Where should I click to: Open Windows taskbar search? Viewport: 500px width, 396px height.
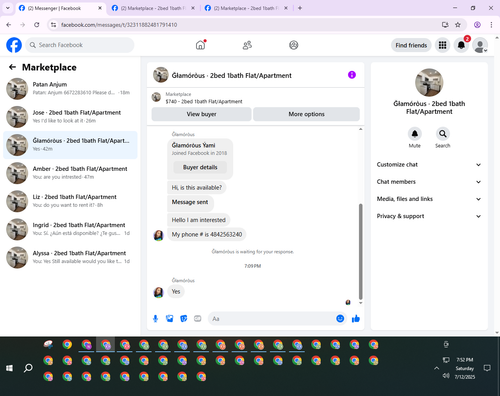[x=28, y=368]
